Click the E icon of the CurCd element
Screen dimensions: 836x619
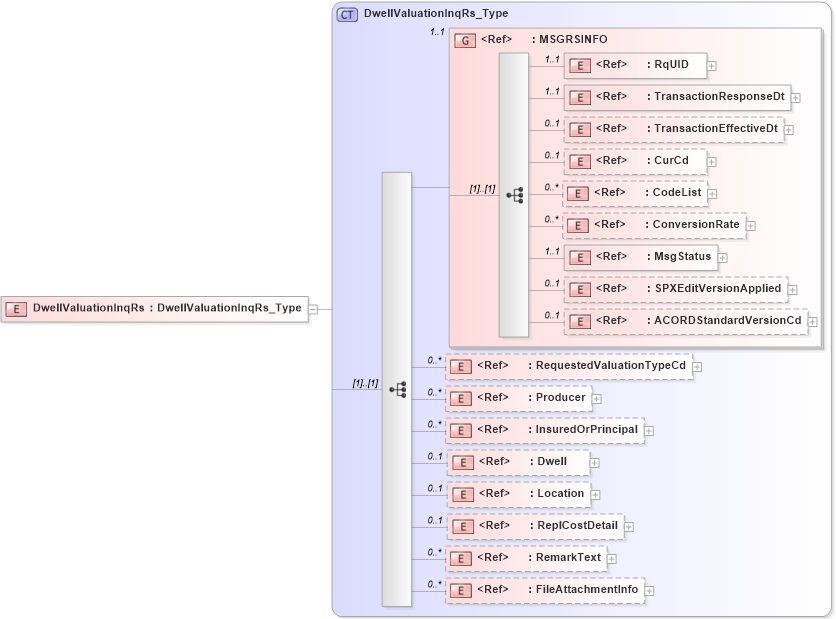[579, 161]
